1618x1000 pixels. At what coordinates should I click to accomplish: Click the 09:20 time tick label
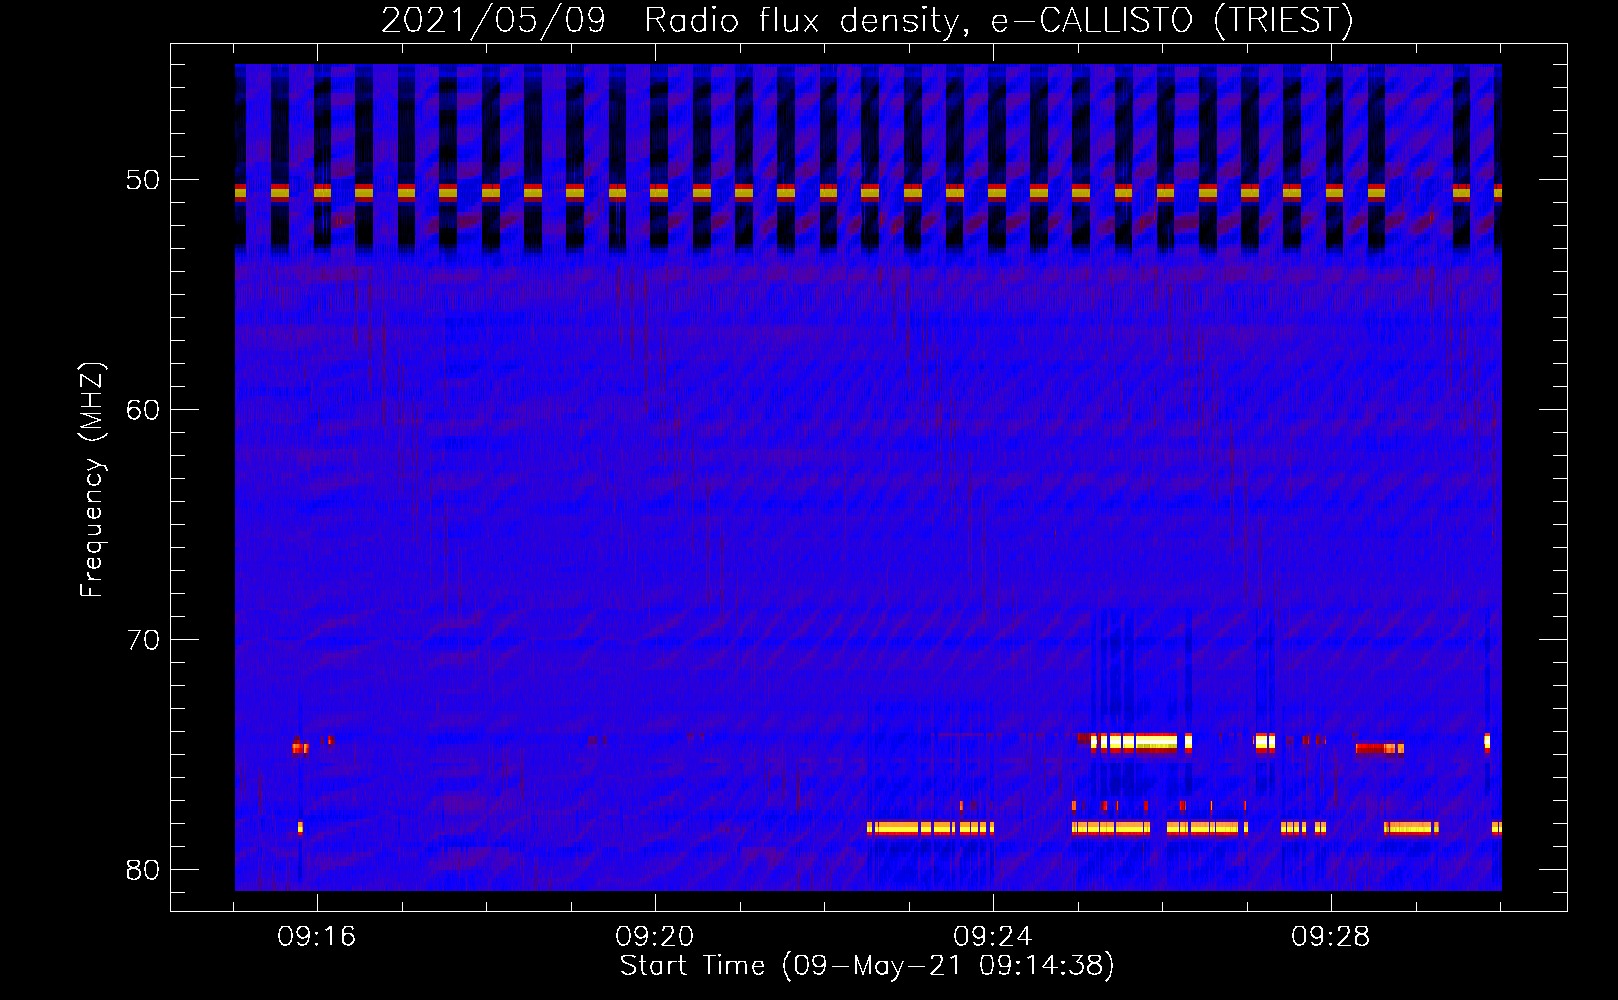click(655, 937)
